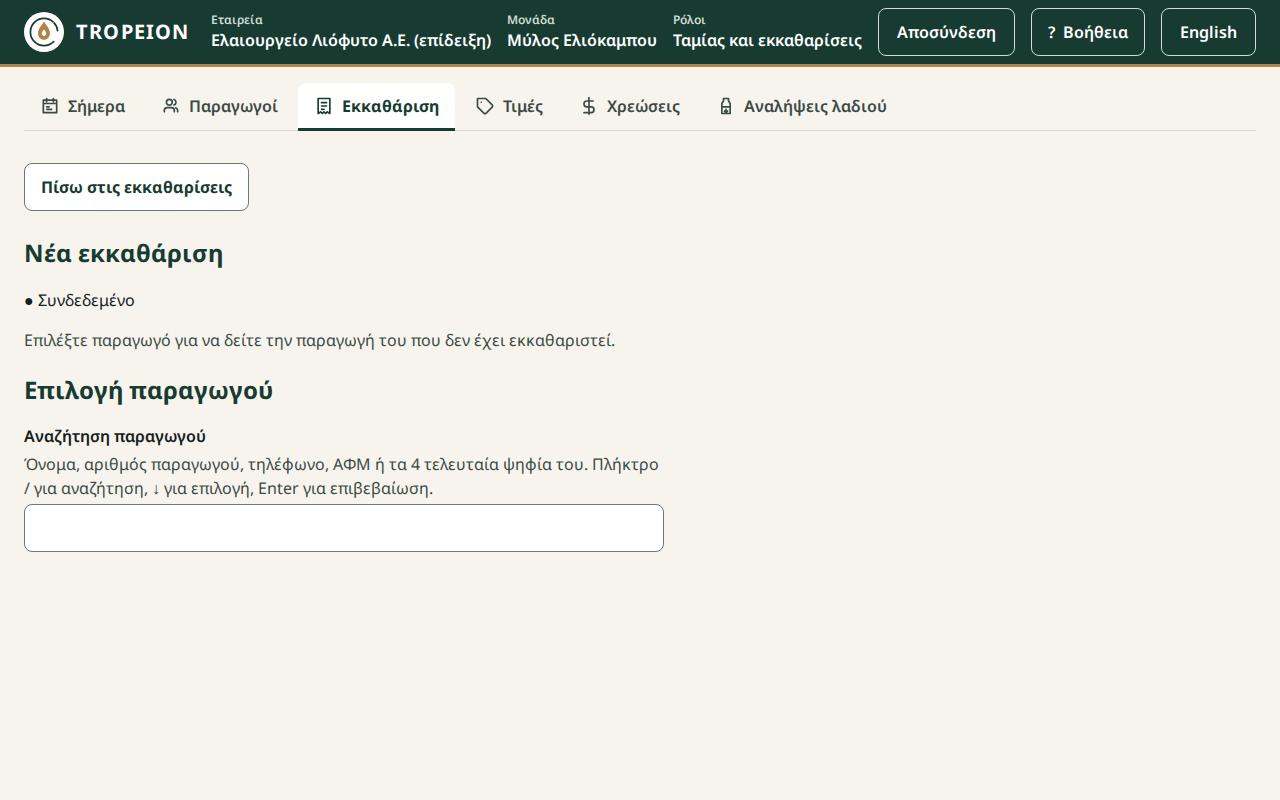Open Βοήθεια help
The width and height of the screenshot is (1280, 800).
click(x=1088, y=32)
